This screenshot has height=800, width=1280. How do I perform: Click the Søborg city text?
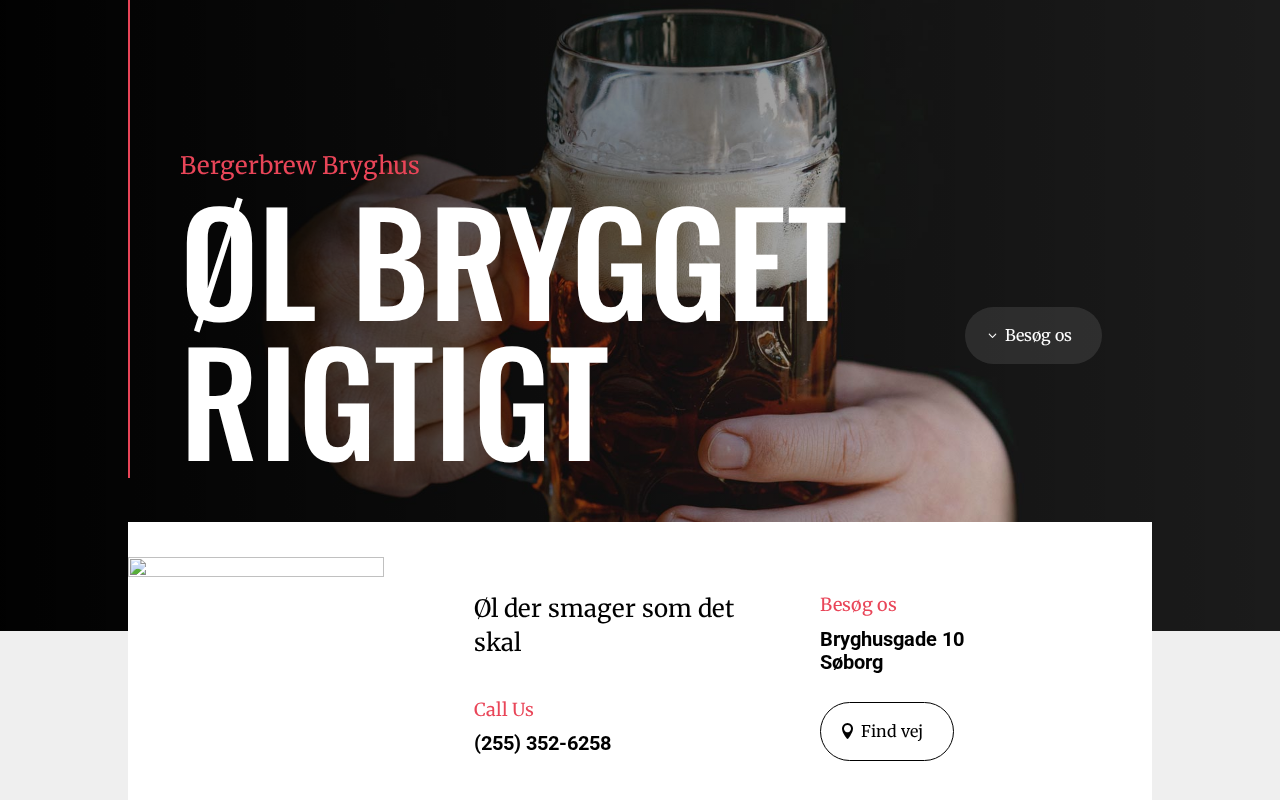[851, 662]
